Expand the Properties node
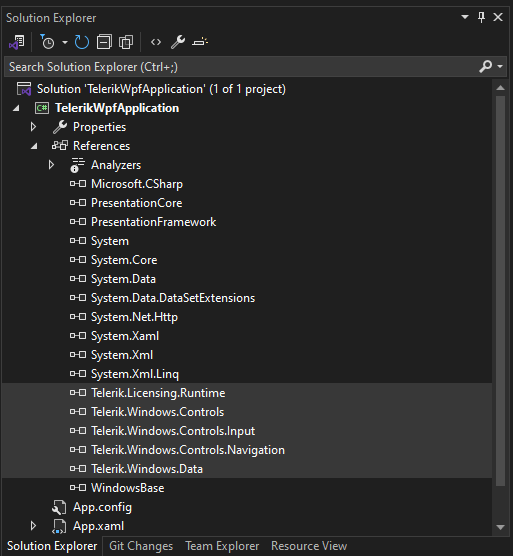Screen dimensions: 513x556 click(33, 127)
